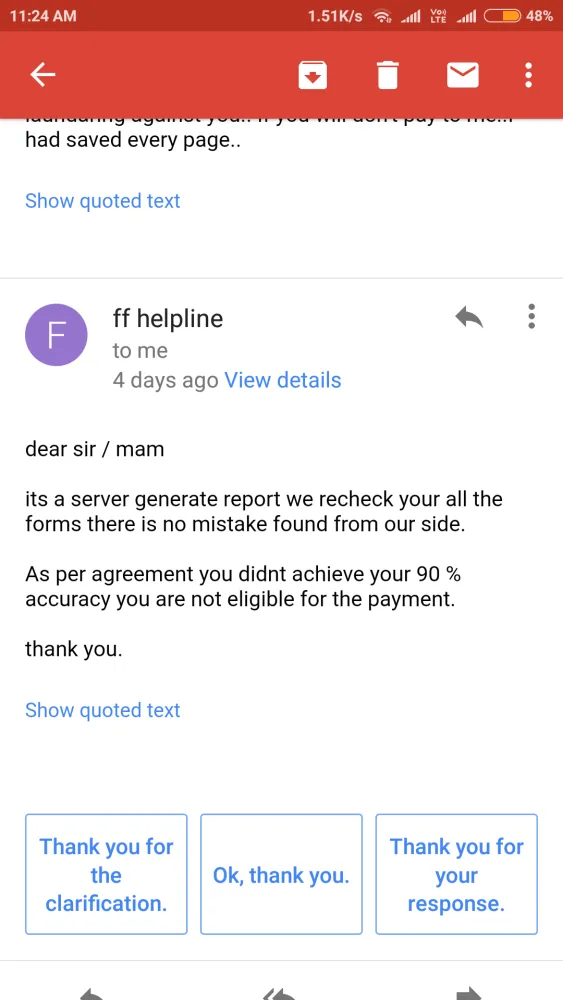This screenshot has height=1000, width=563.
Task: Tap the ff helpline sender name
Action: pos(168,318)
